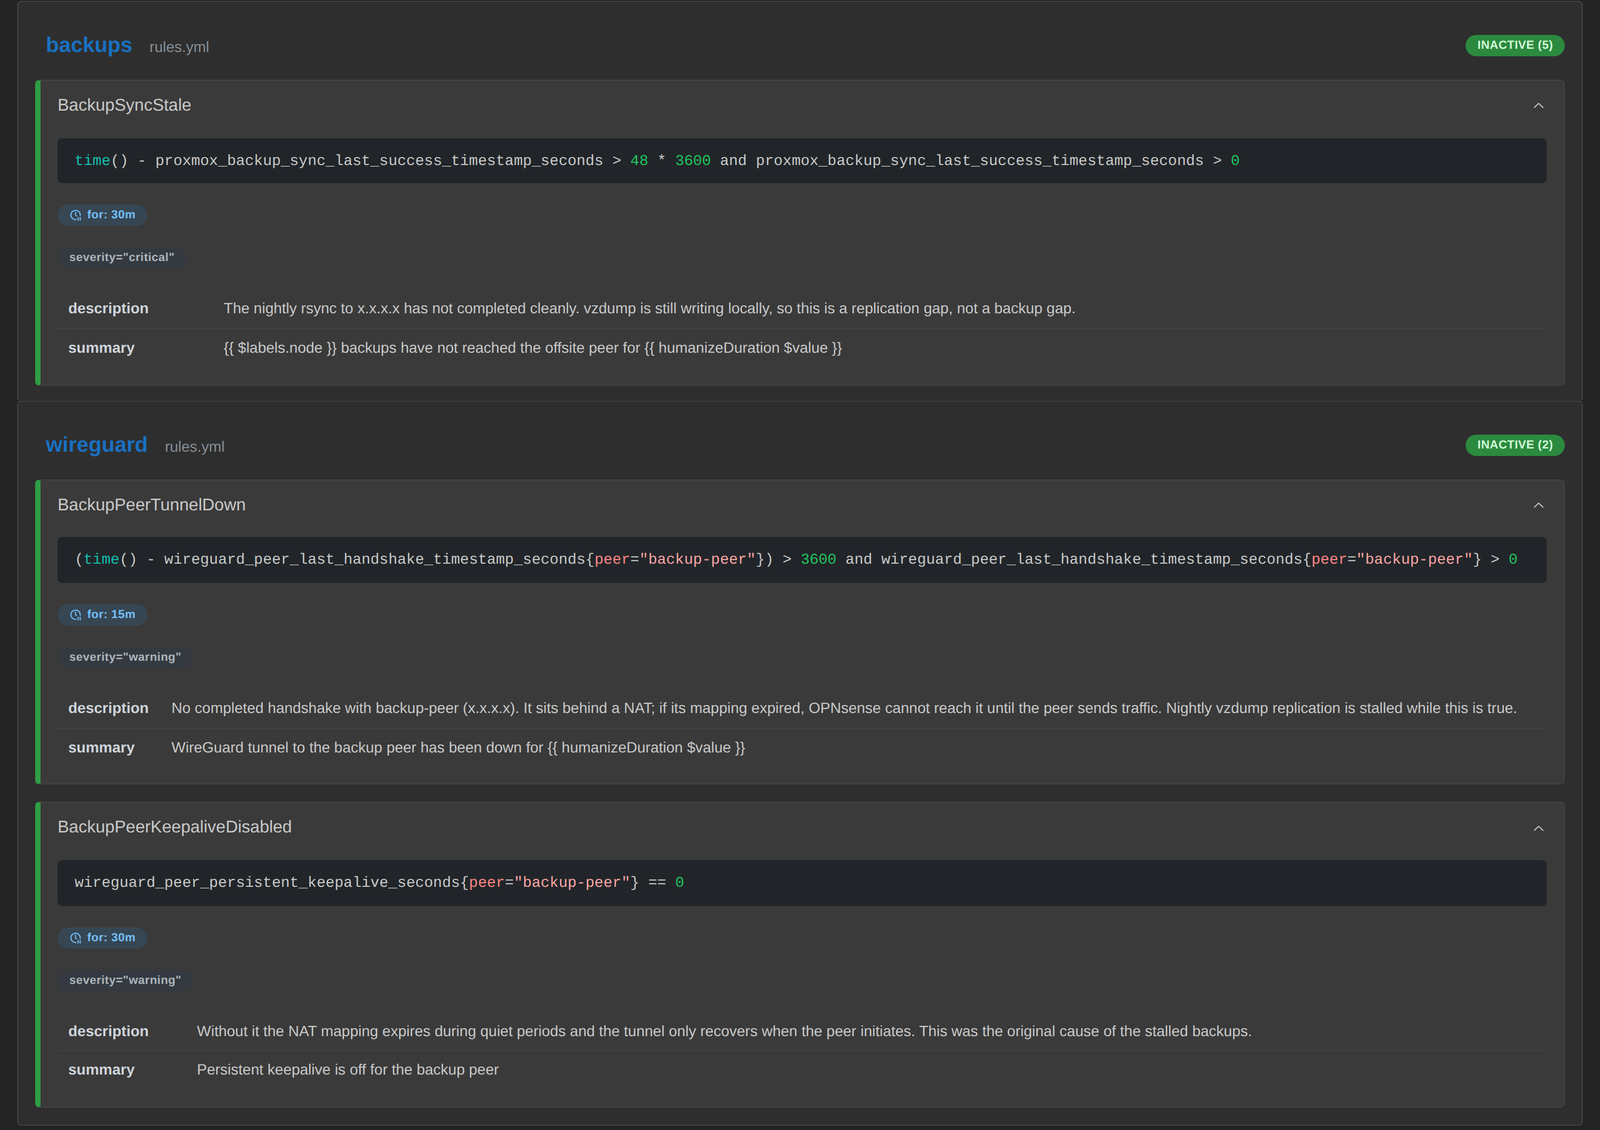Click the summary 'WireGuard tunnel to the backup peer'

(x=458, y=748)
